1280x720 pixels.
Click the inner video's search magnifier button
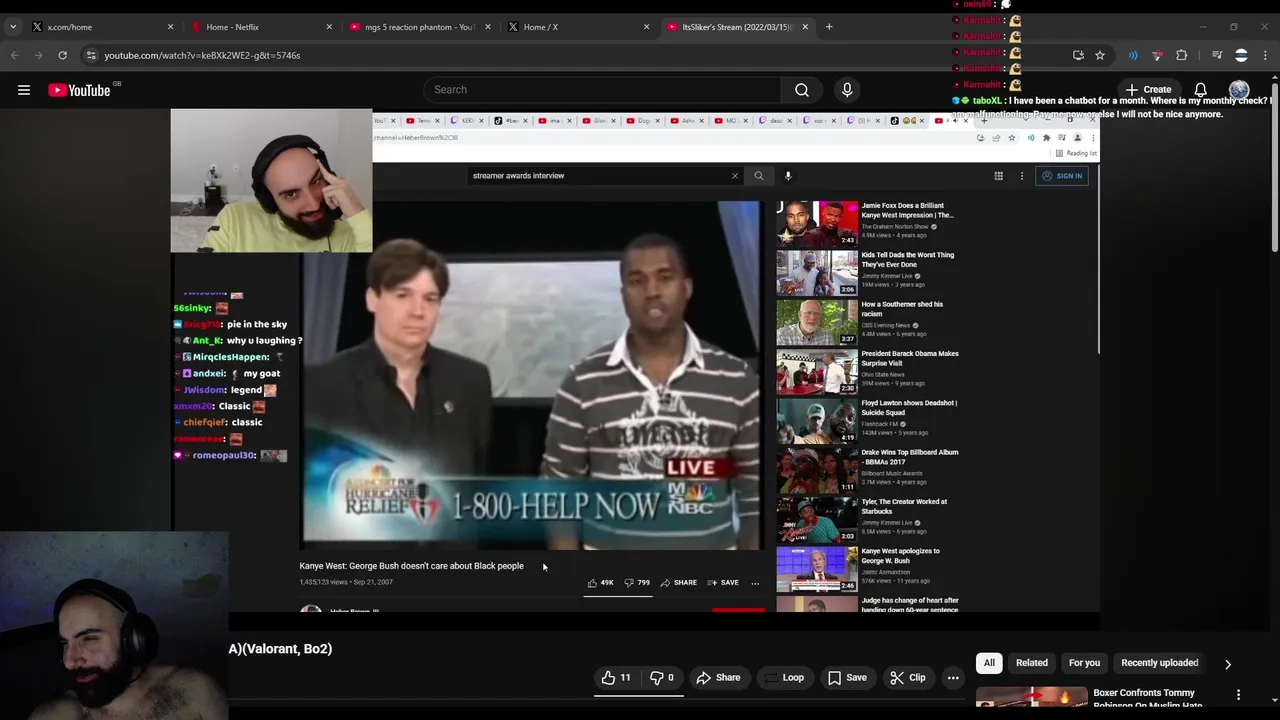click(759, 176)
